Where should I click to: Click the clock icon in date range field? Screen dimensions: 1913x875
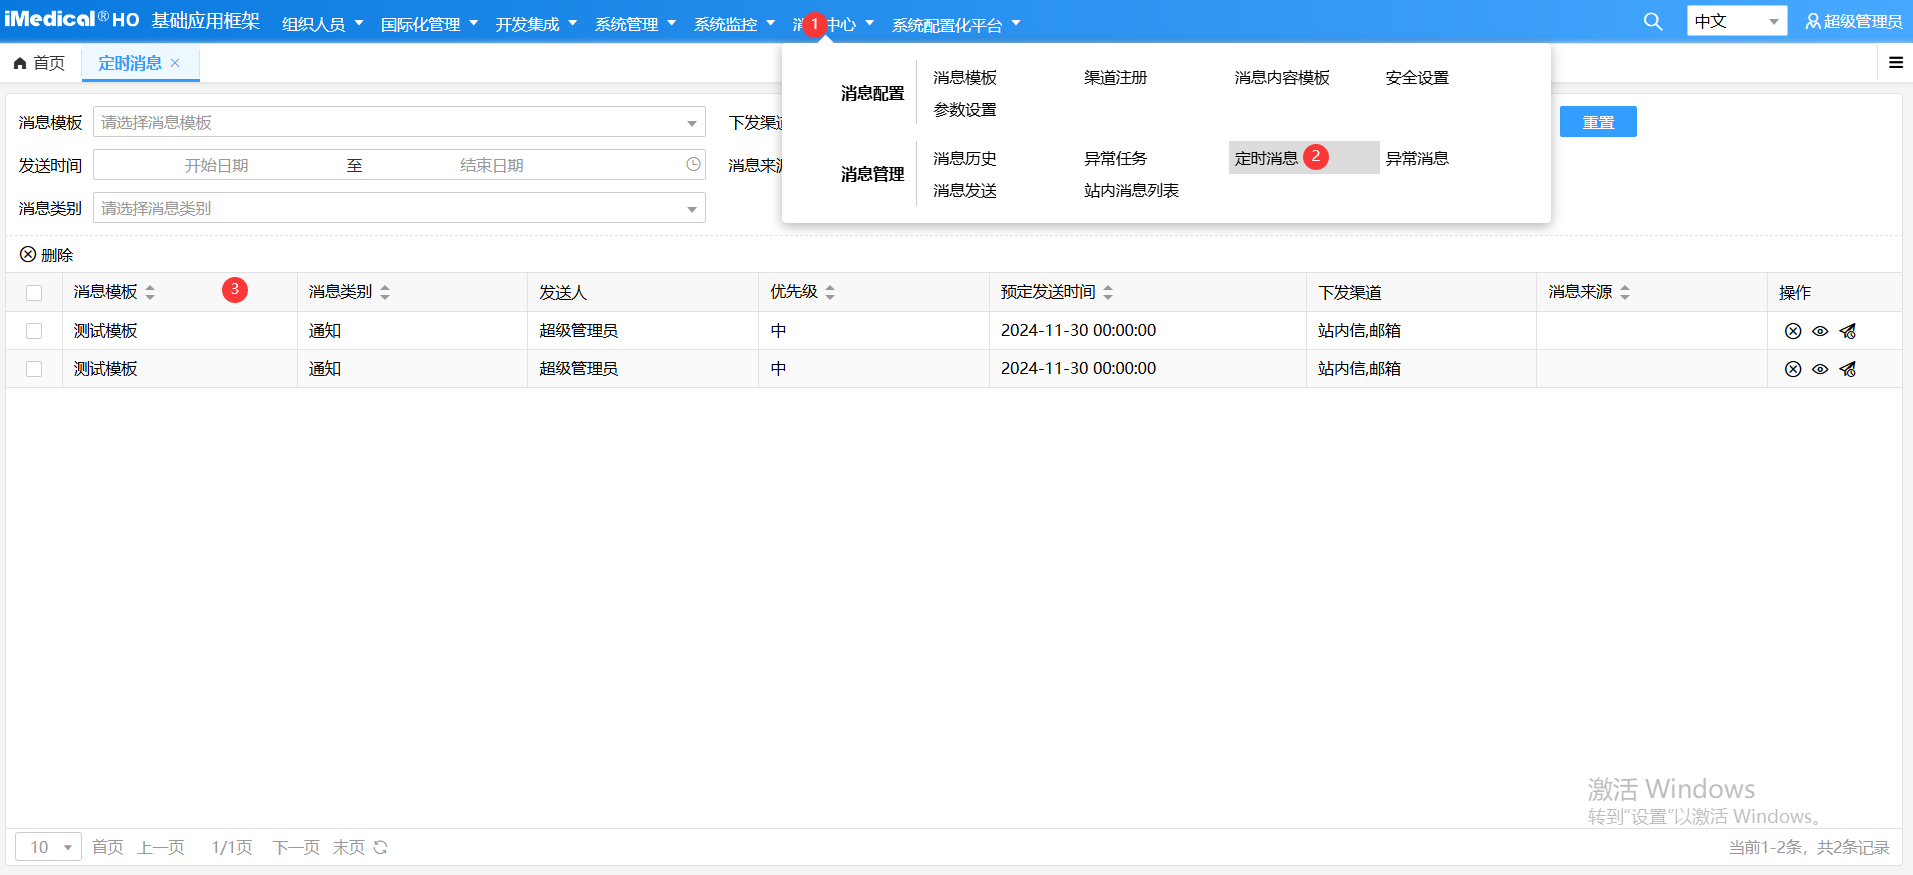click(x=693, y=165)
